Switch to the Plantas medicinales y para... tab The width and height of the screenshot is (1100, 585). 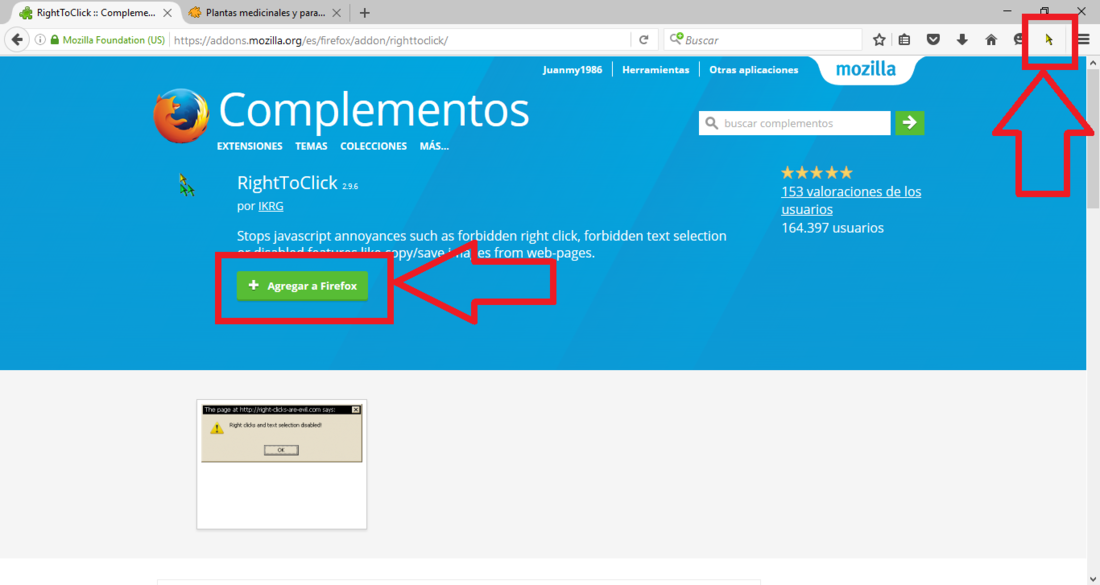(x=265, y=13)
